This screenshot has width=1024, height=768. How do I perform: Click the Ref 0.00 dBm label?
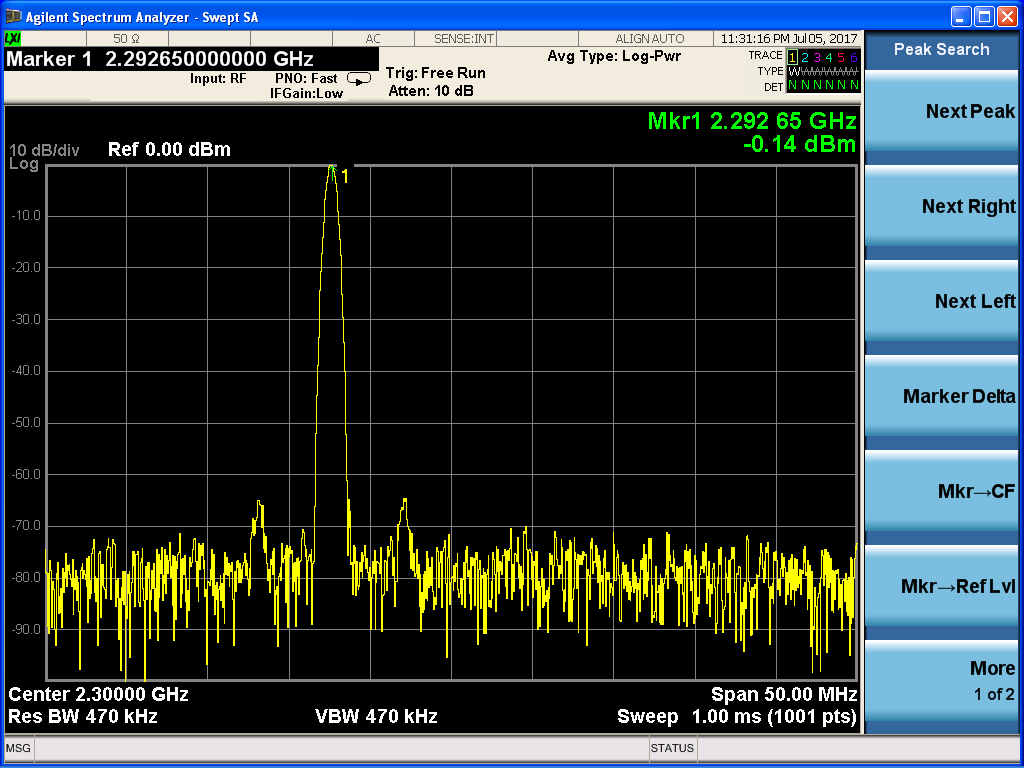tap(169, 150)
